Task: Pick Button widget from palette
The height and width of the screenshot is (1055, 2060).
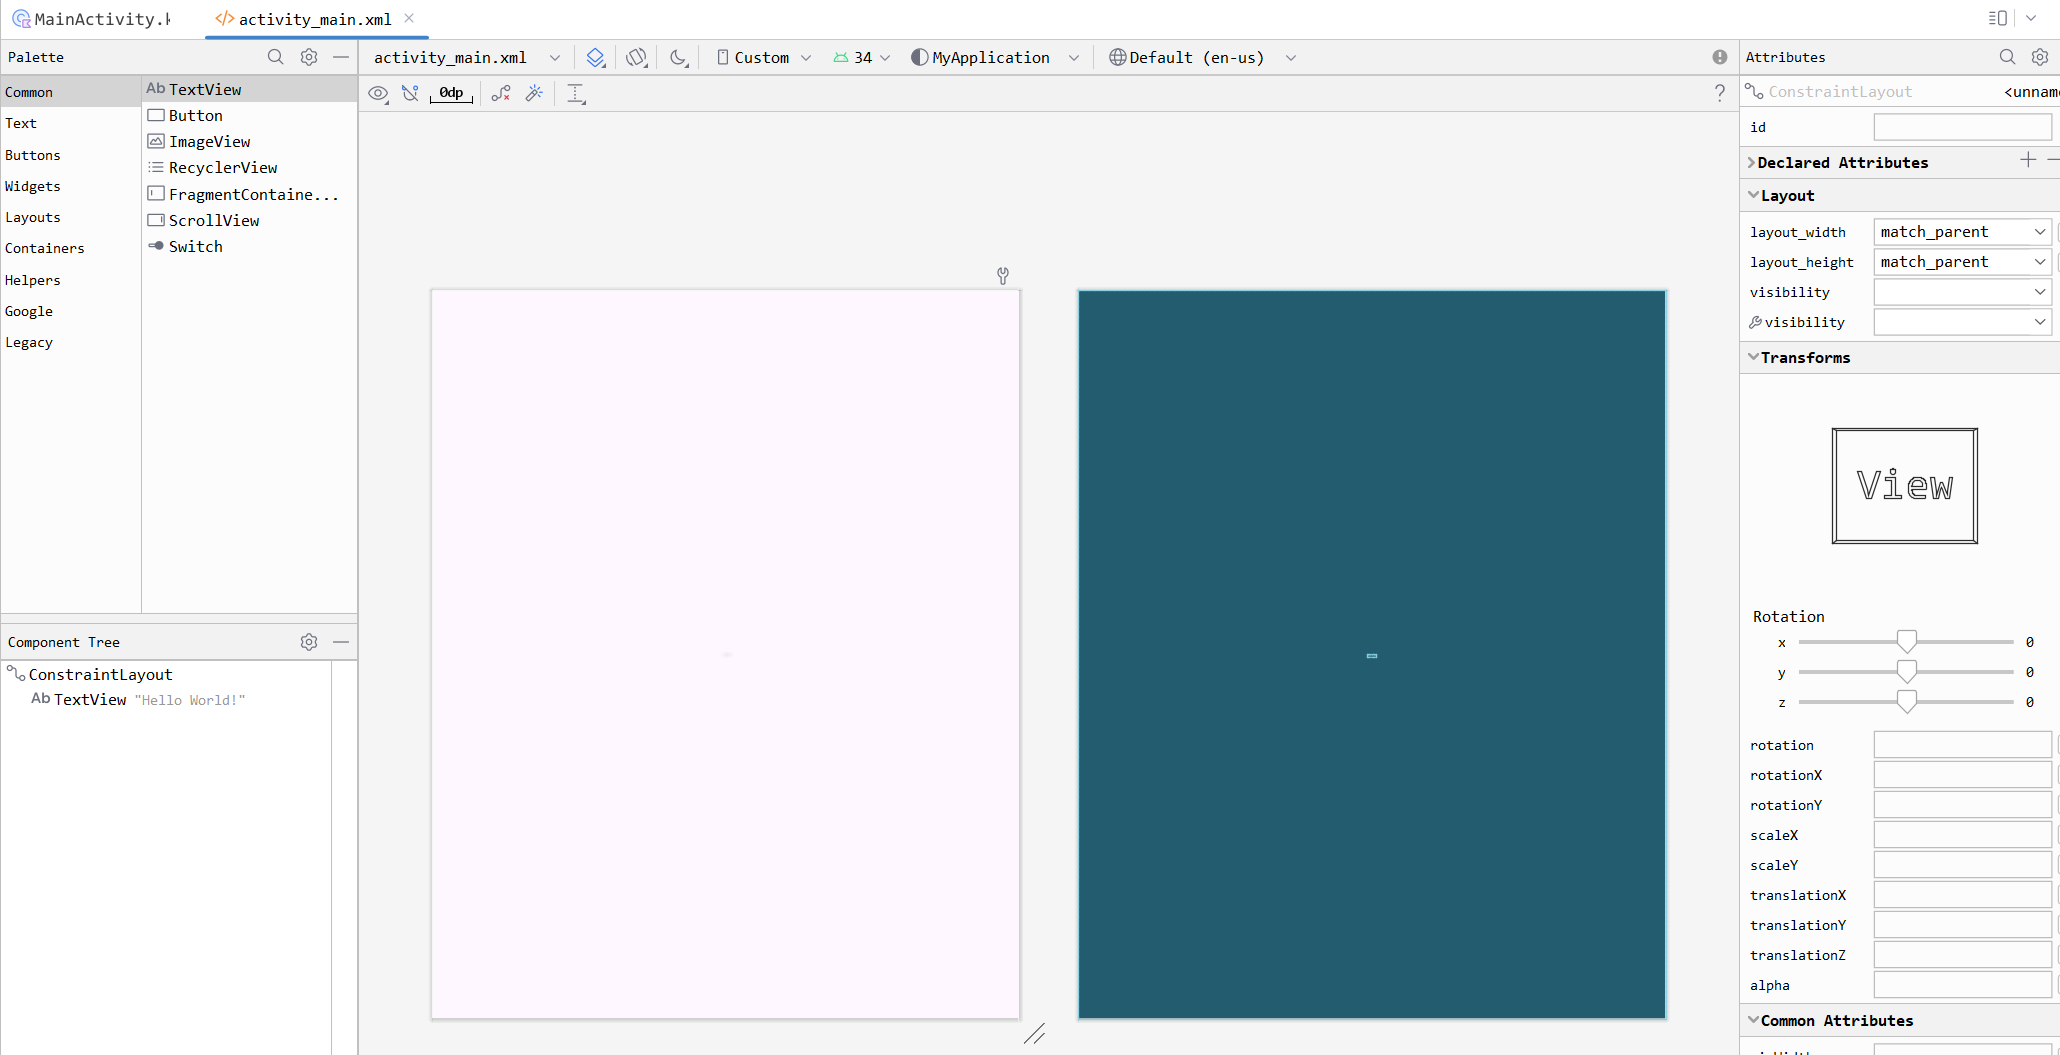Action: (249, 115)
